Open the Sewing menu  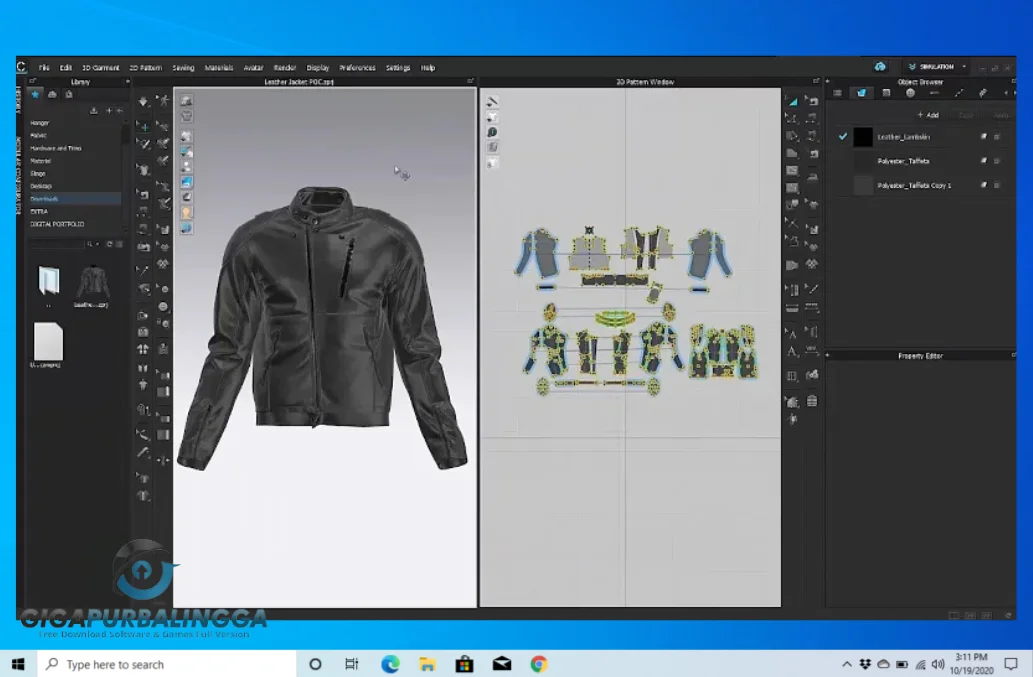(x=183, y=68)
